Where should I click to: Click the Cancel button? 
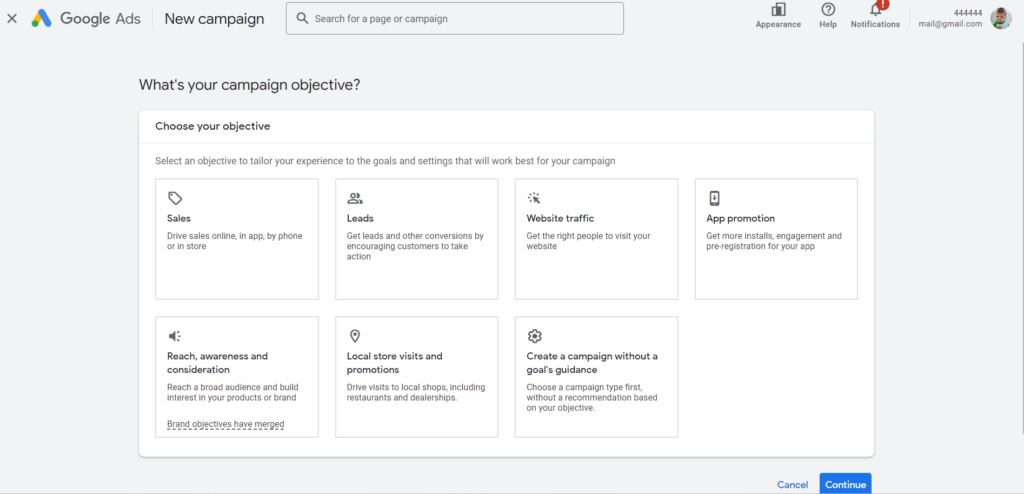coord(792,484)
